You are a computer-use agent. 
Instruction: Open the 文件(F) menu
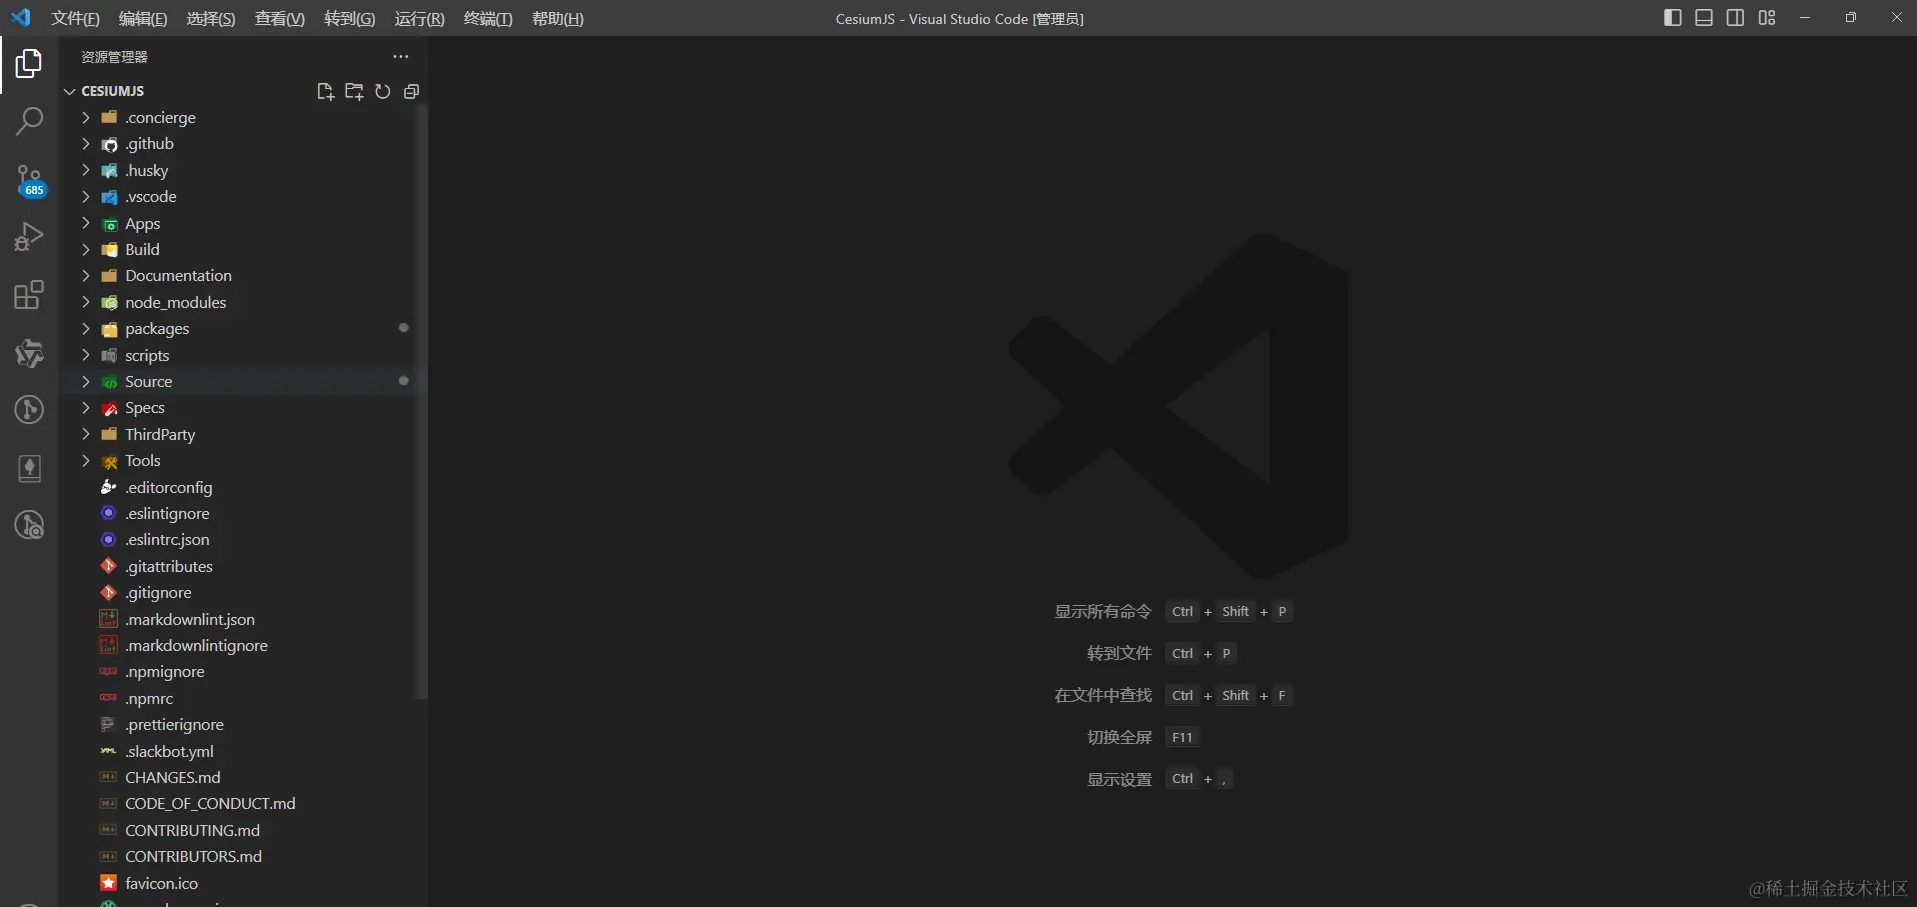click(76, 19)
